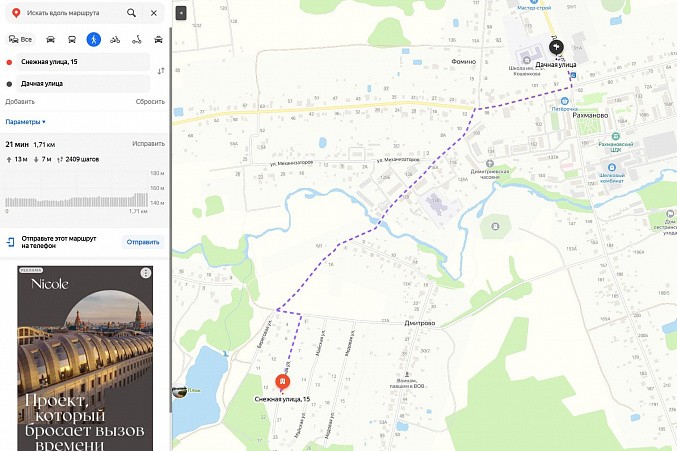Screen dimensions: 677x451
Task: Click the 'Фомино' village label
Action: [463, 62]
